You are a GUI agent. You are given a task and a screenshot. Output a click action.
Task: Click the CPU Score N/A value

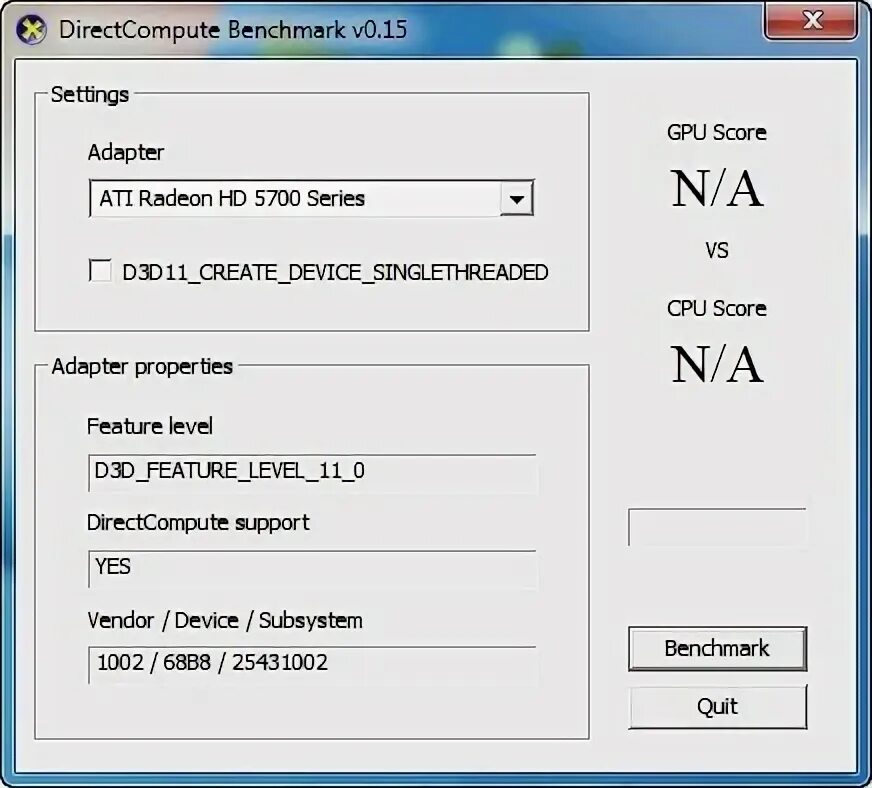click(717, 364)
